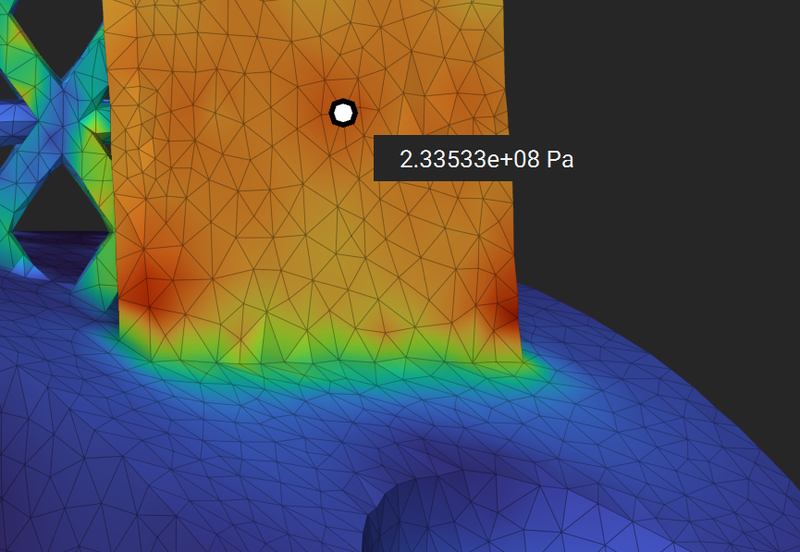Probe the top-left orange area of the column
The width and height of the screenshot is (800, 552).
point(150,40)
